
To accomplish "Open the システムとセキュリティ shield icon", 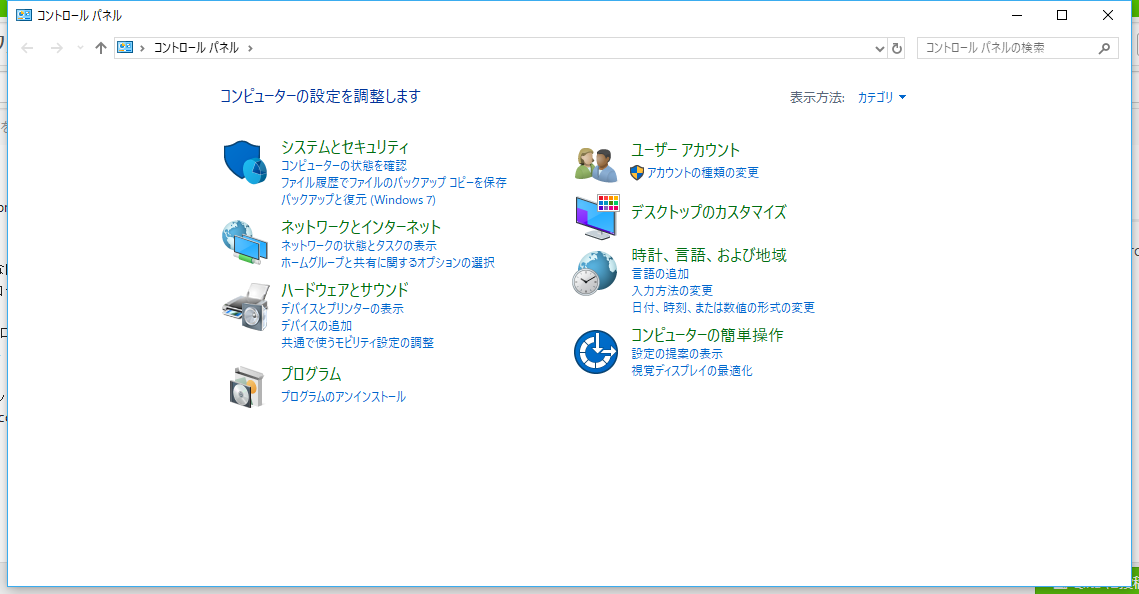I will click(245, 162).
